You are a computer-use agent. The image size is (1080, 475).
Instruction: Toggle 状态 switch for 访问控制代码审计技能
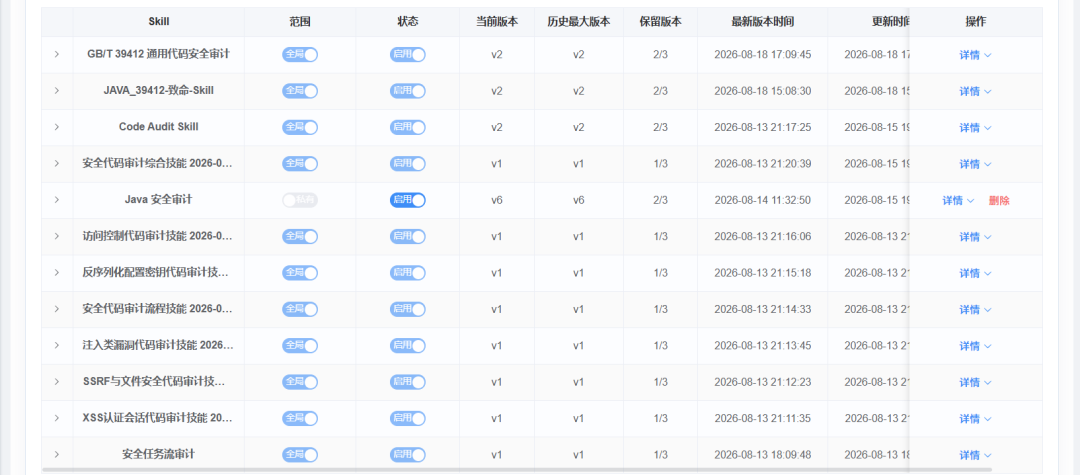(408, 236)
